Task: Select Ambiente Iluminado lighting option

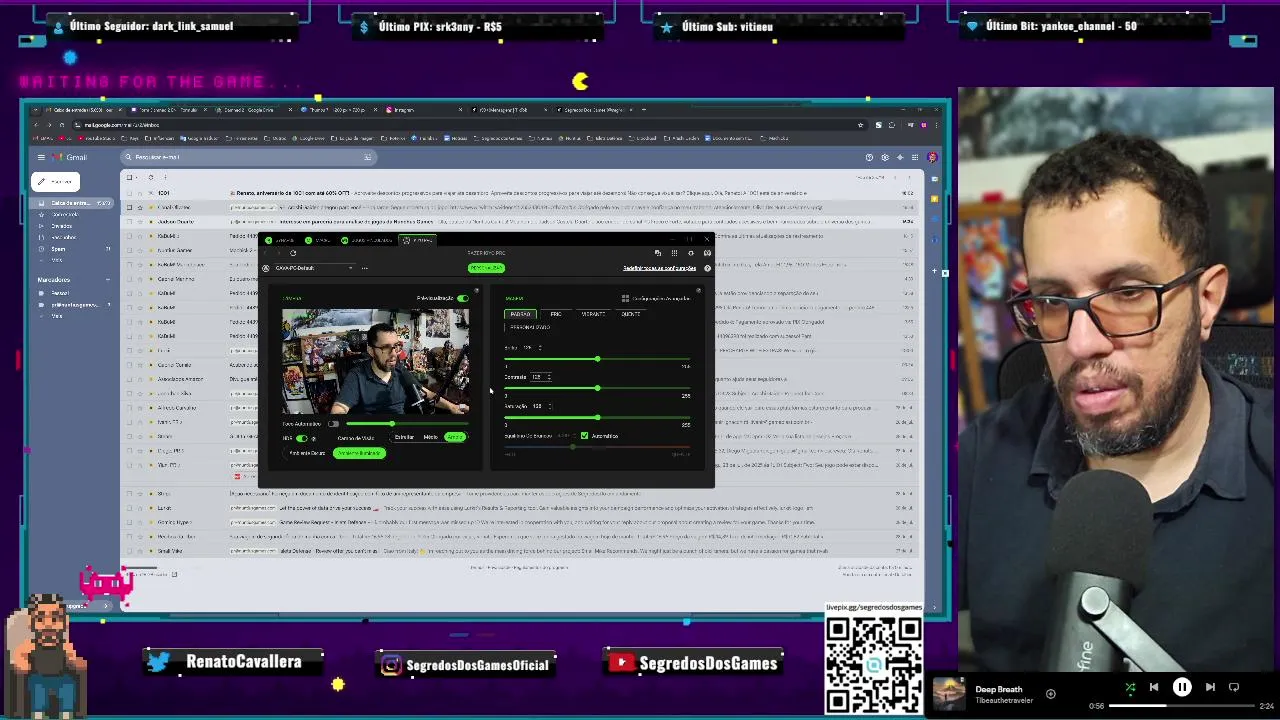Action: pos(359,453)
